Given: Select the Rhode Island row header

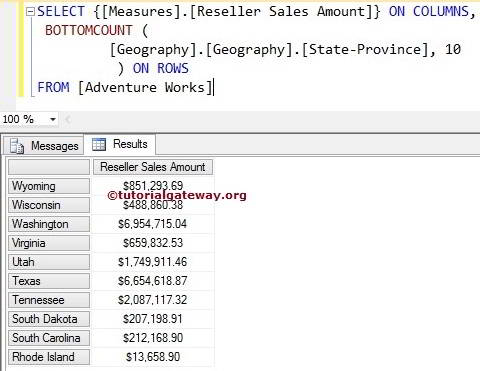Looking at the screenshot, I should pyautogui.click(x=49, y=357).
